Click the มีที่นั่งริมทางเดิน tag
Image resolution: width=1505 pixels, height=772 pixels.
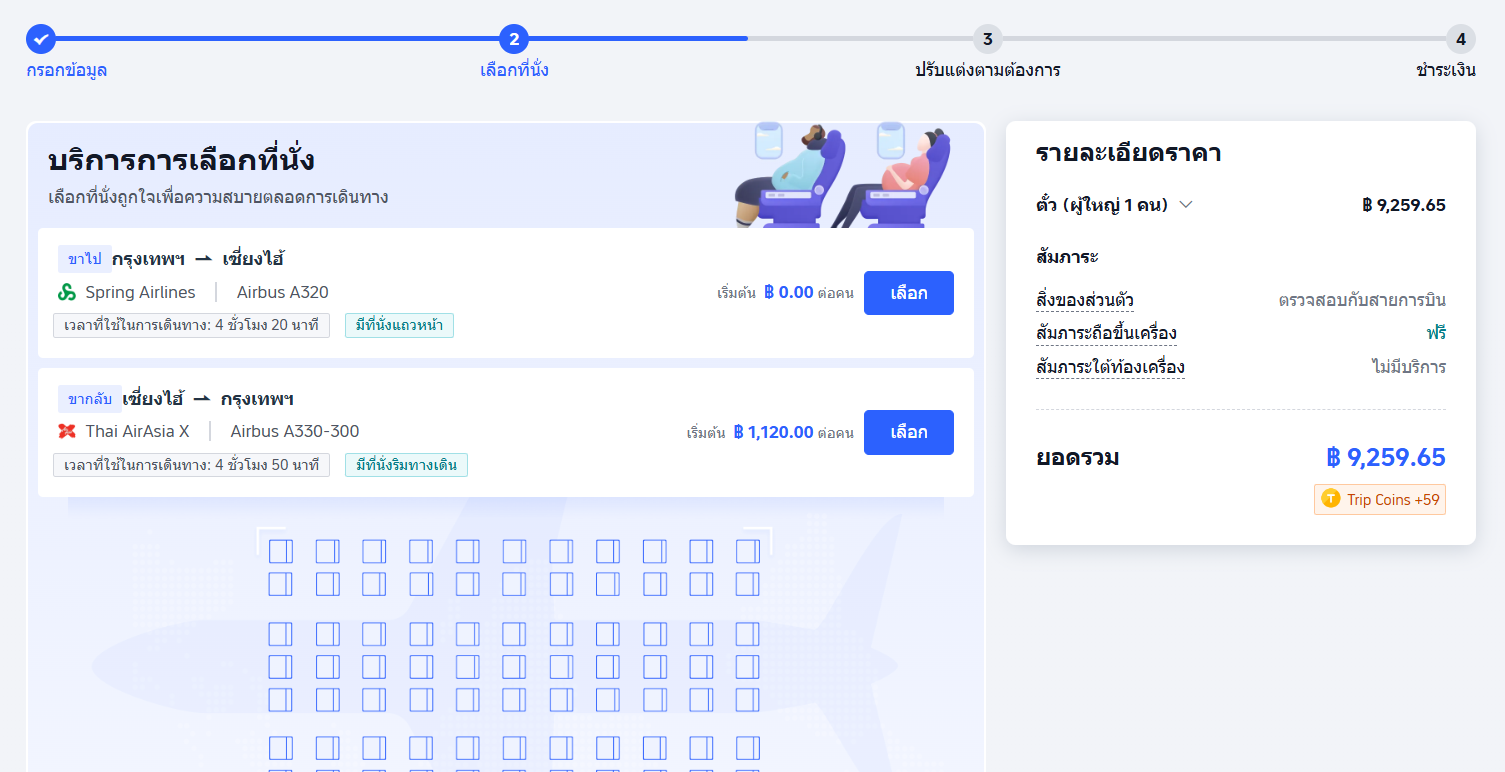coord(406,465)
